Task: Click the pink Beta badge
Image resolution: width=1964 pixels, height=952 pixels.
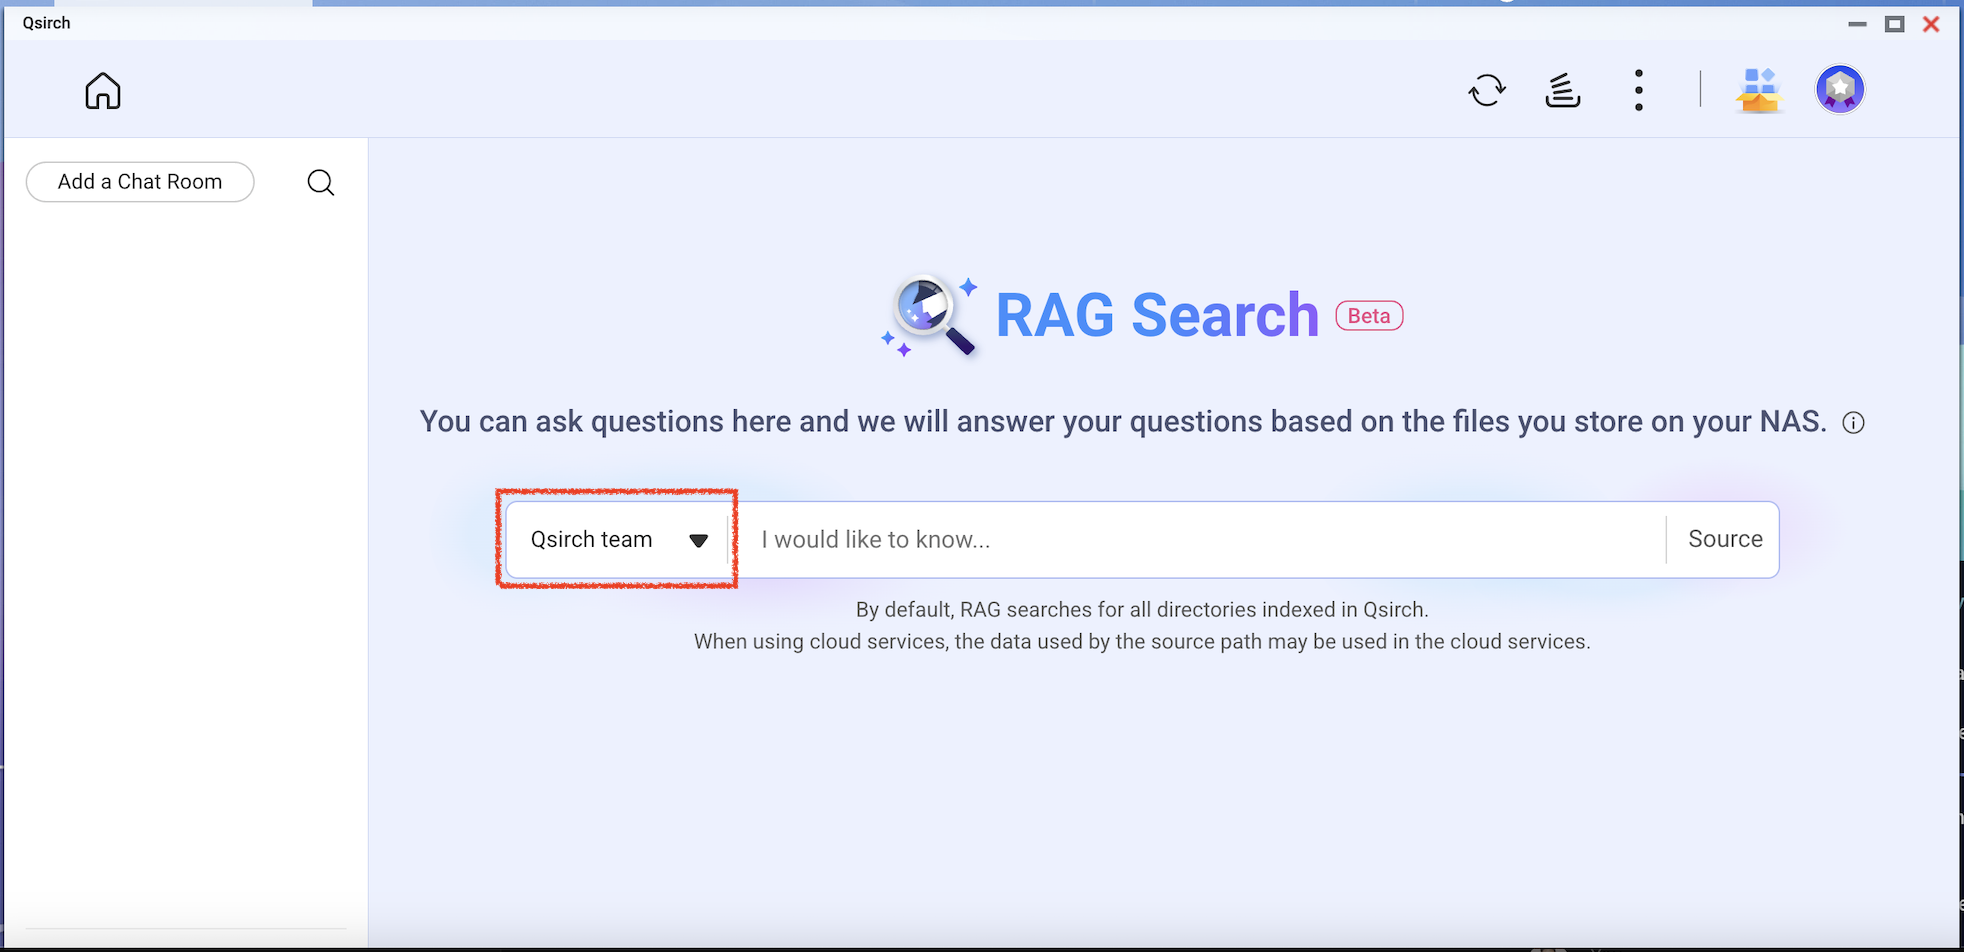Action: pos(1368,316)
